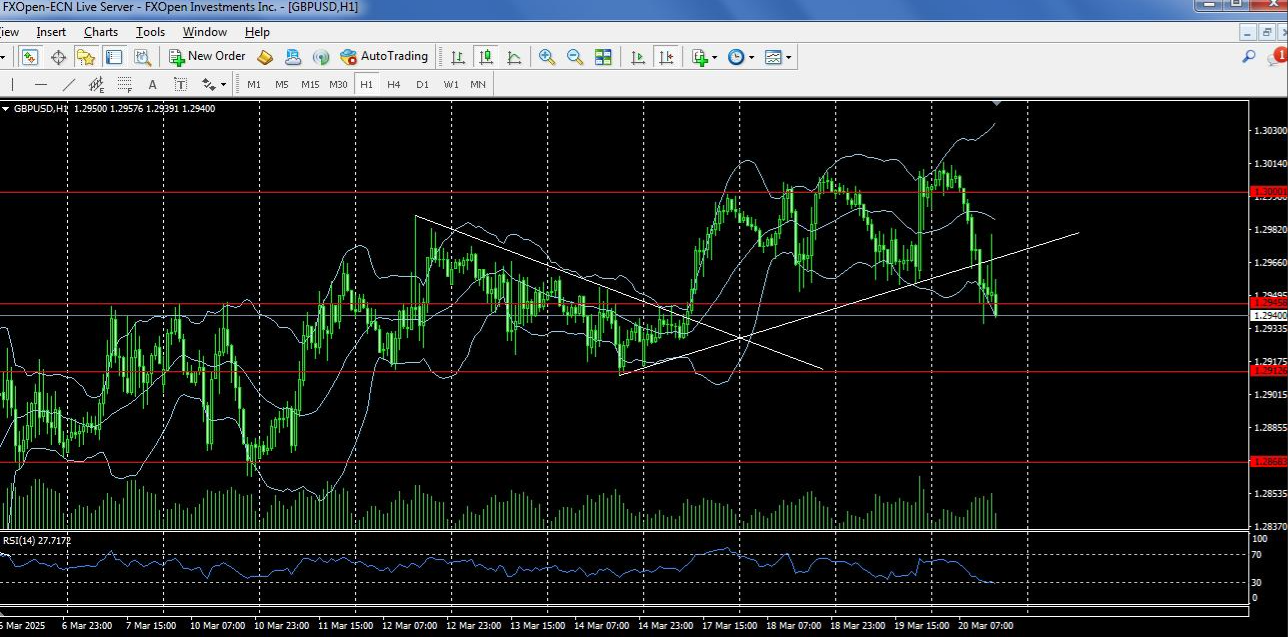This screenshot has height=637, width=1288.
Task: Click the Indicators list icon
Action: (699, 57)
